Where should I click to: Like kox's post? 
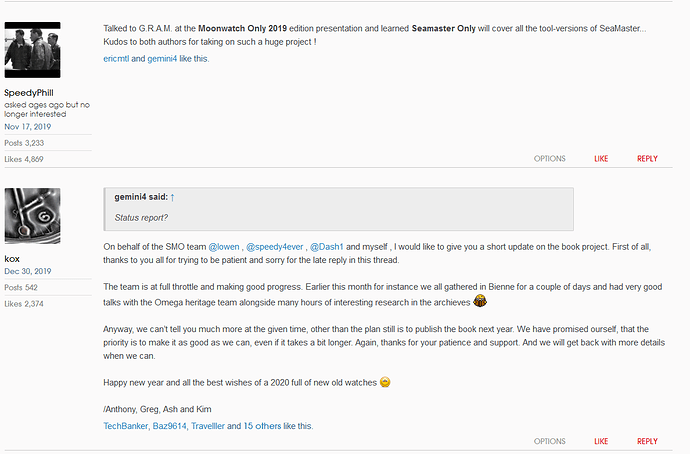coord(601,441)
